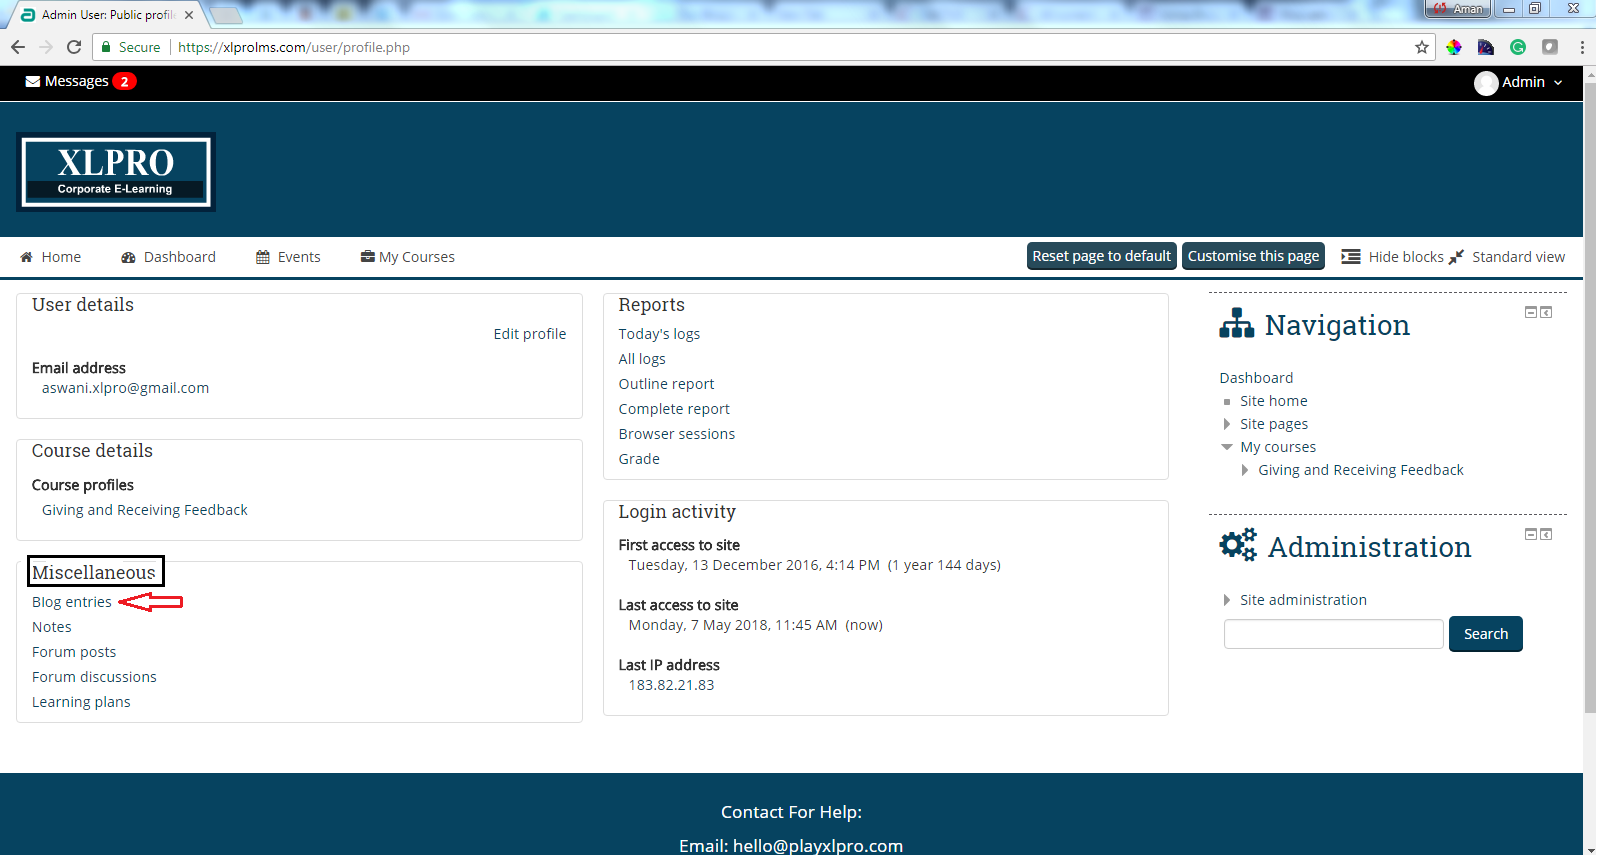Open the Messages envelope icon
Viewport: 1600px width, 862px height.
[x=33, y=82]
